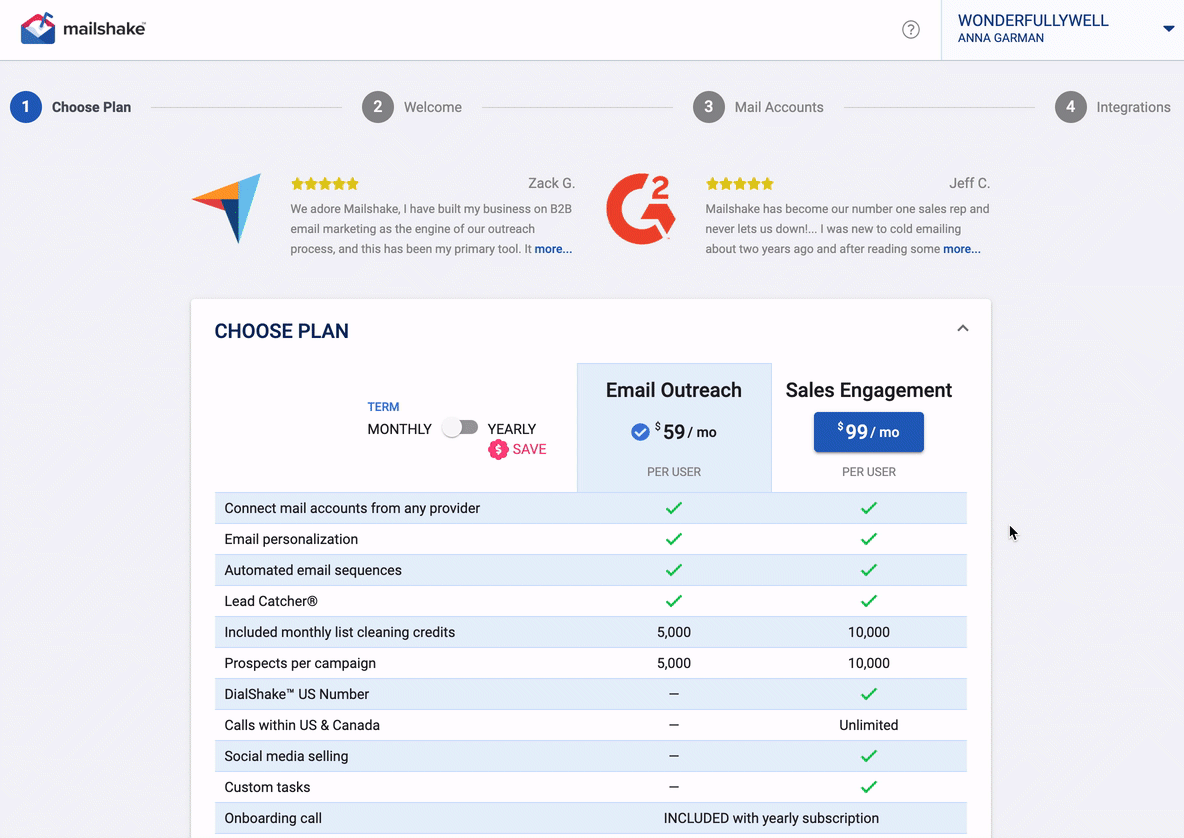
Task: Click 'Lead Catcher®' feature row
Action: (590, 601)
